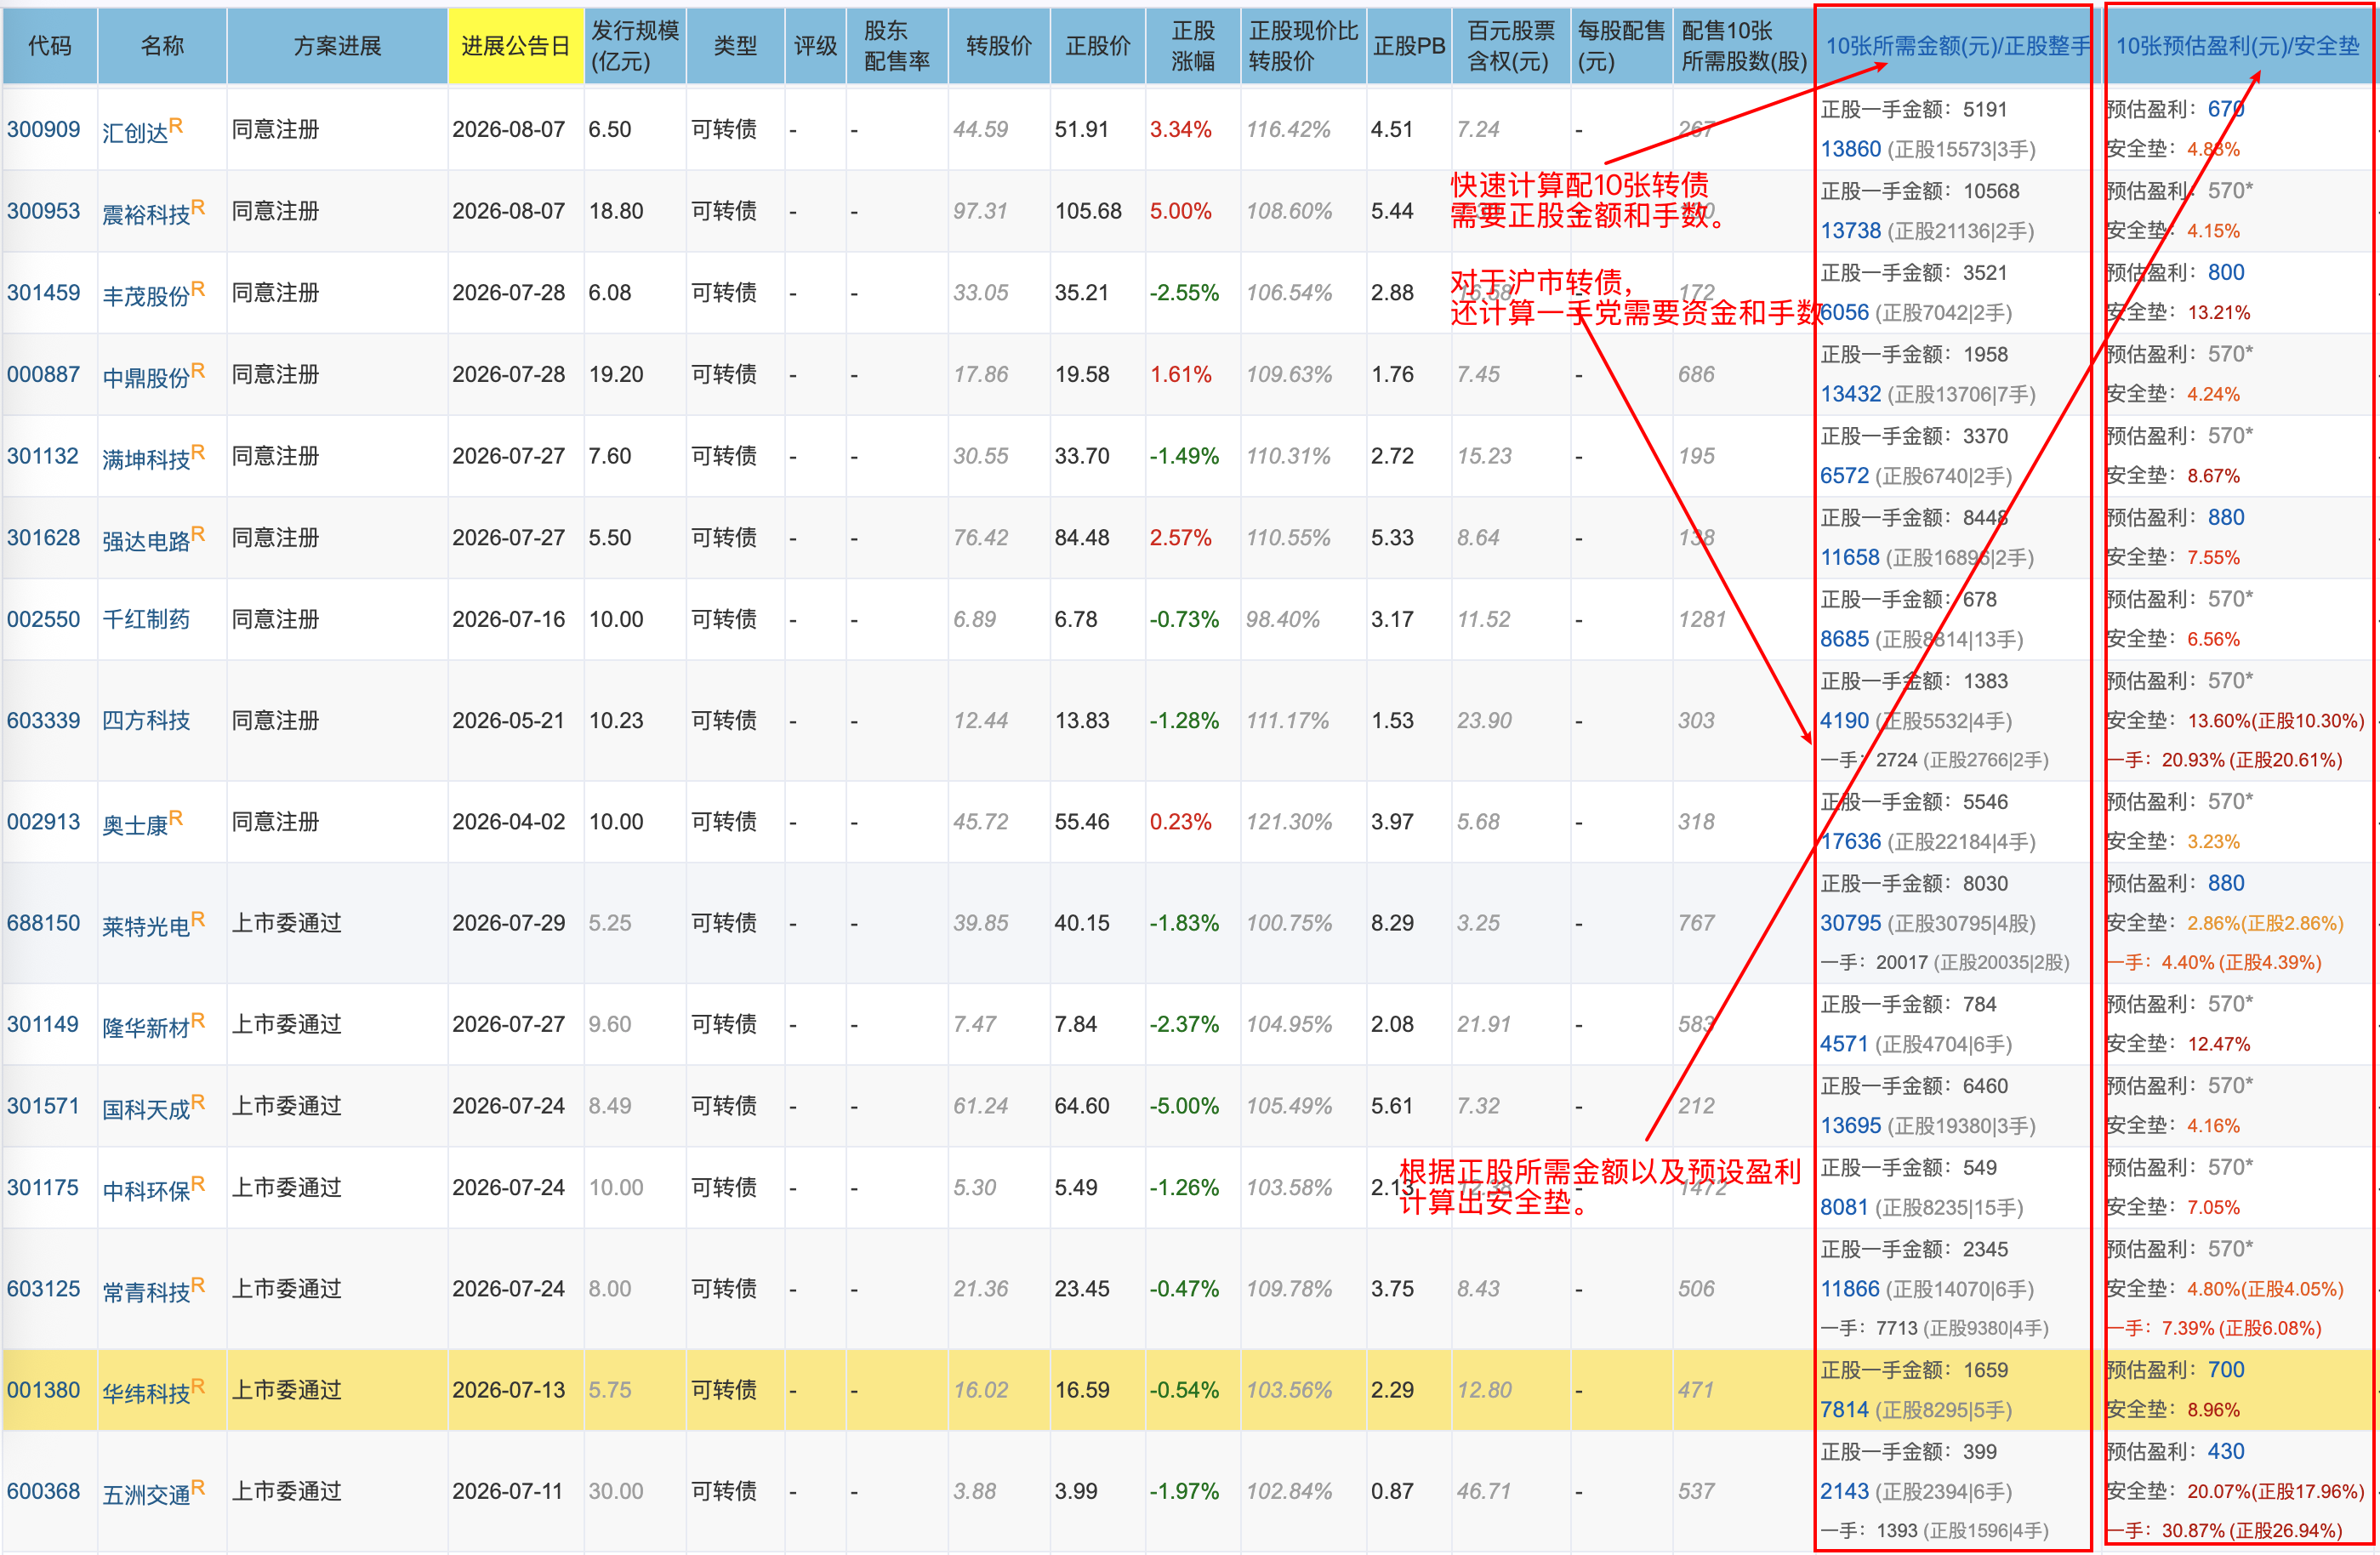Viewport: 2380px width, 1555px height.
Task: Open stock code link 300909
Action: [44, 129]
